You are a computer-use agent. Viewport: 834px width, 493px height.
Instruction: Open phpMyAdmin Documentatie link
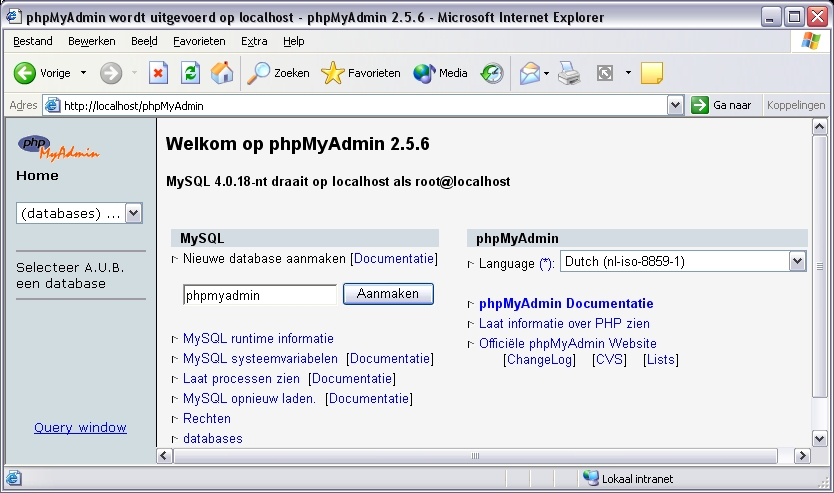click(x=566, y=303)
